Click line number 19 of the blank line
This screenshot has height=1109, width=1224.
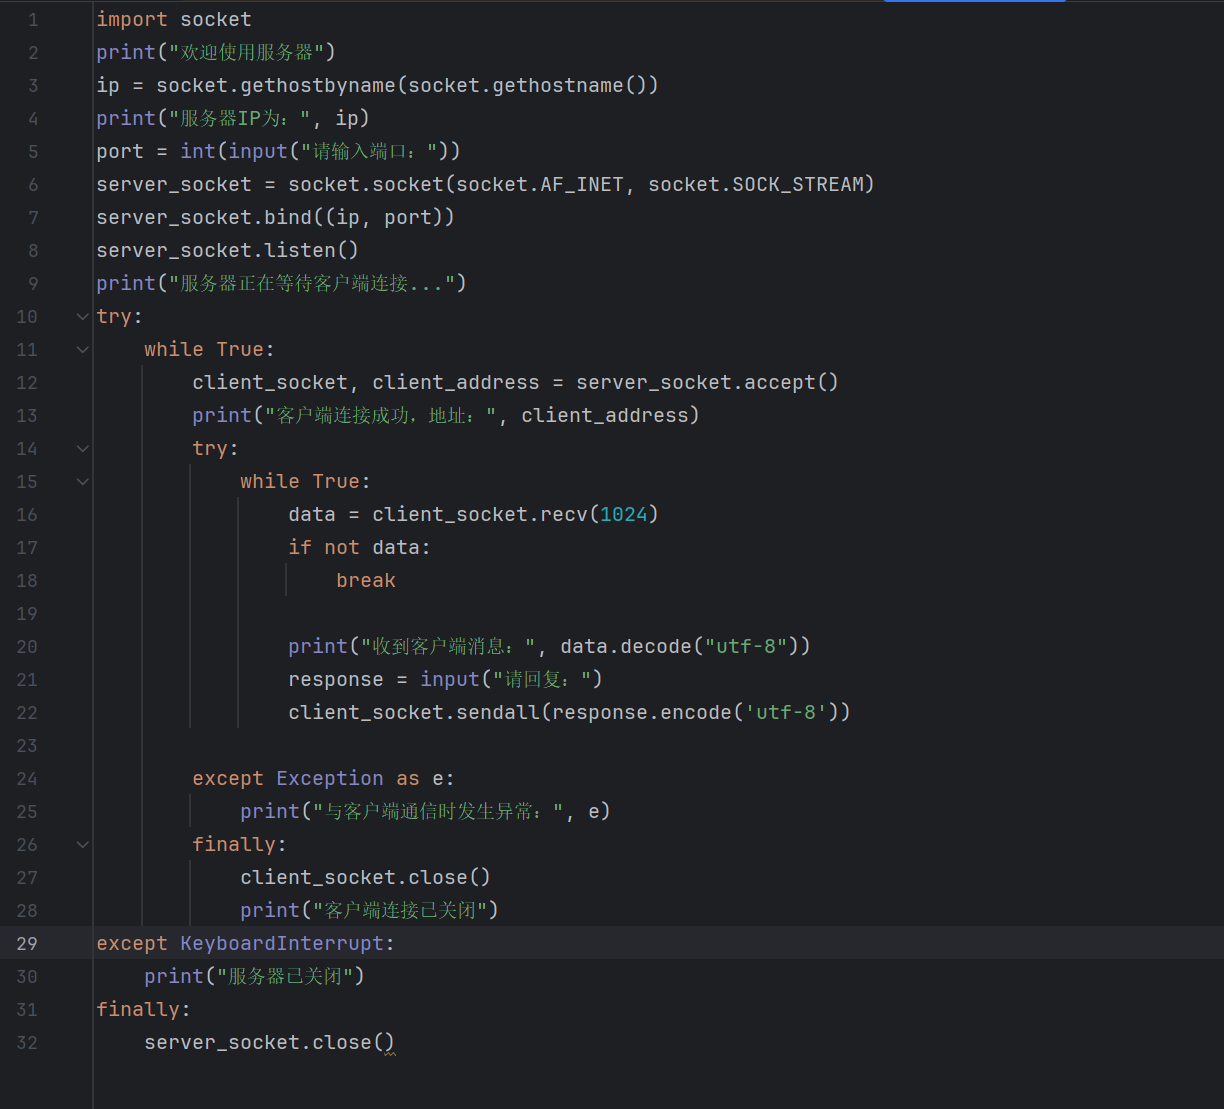click(27, 613)
